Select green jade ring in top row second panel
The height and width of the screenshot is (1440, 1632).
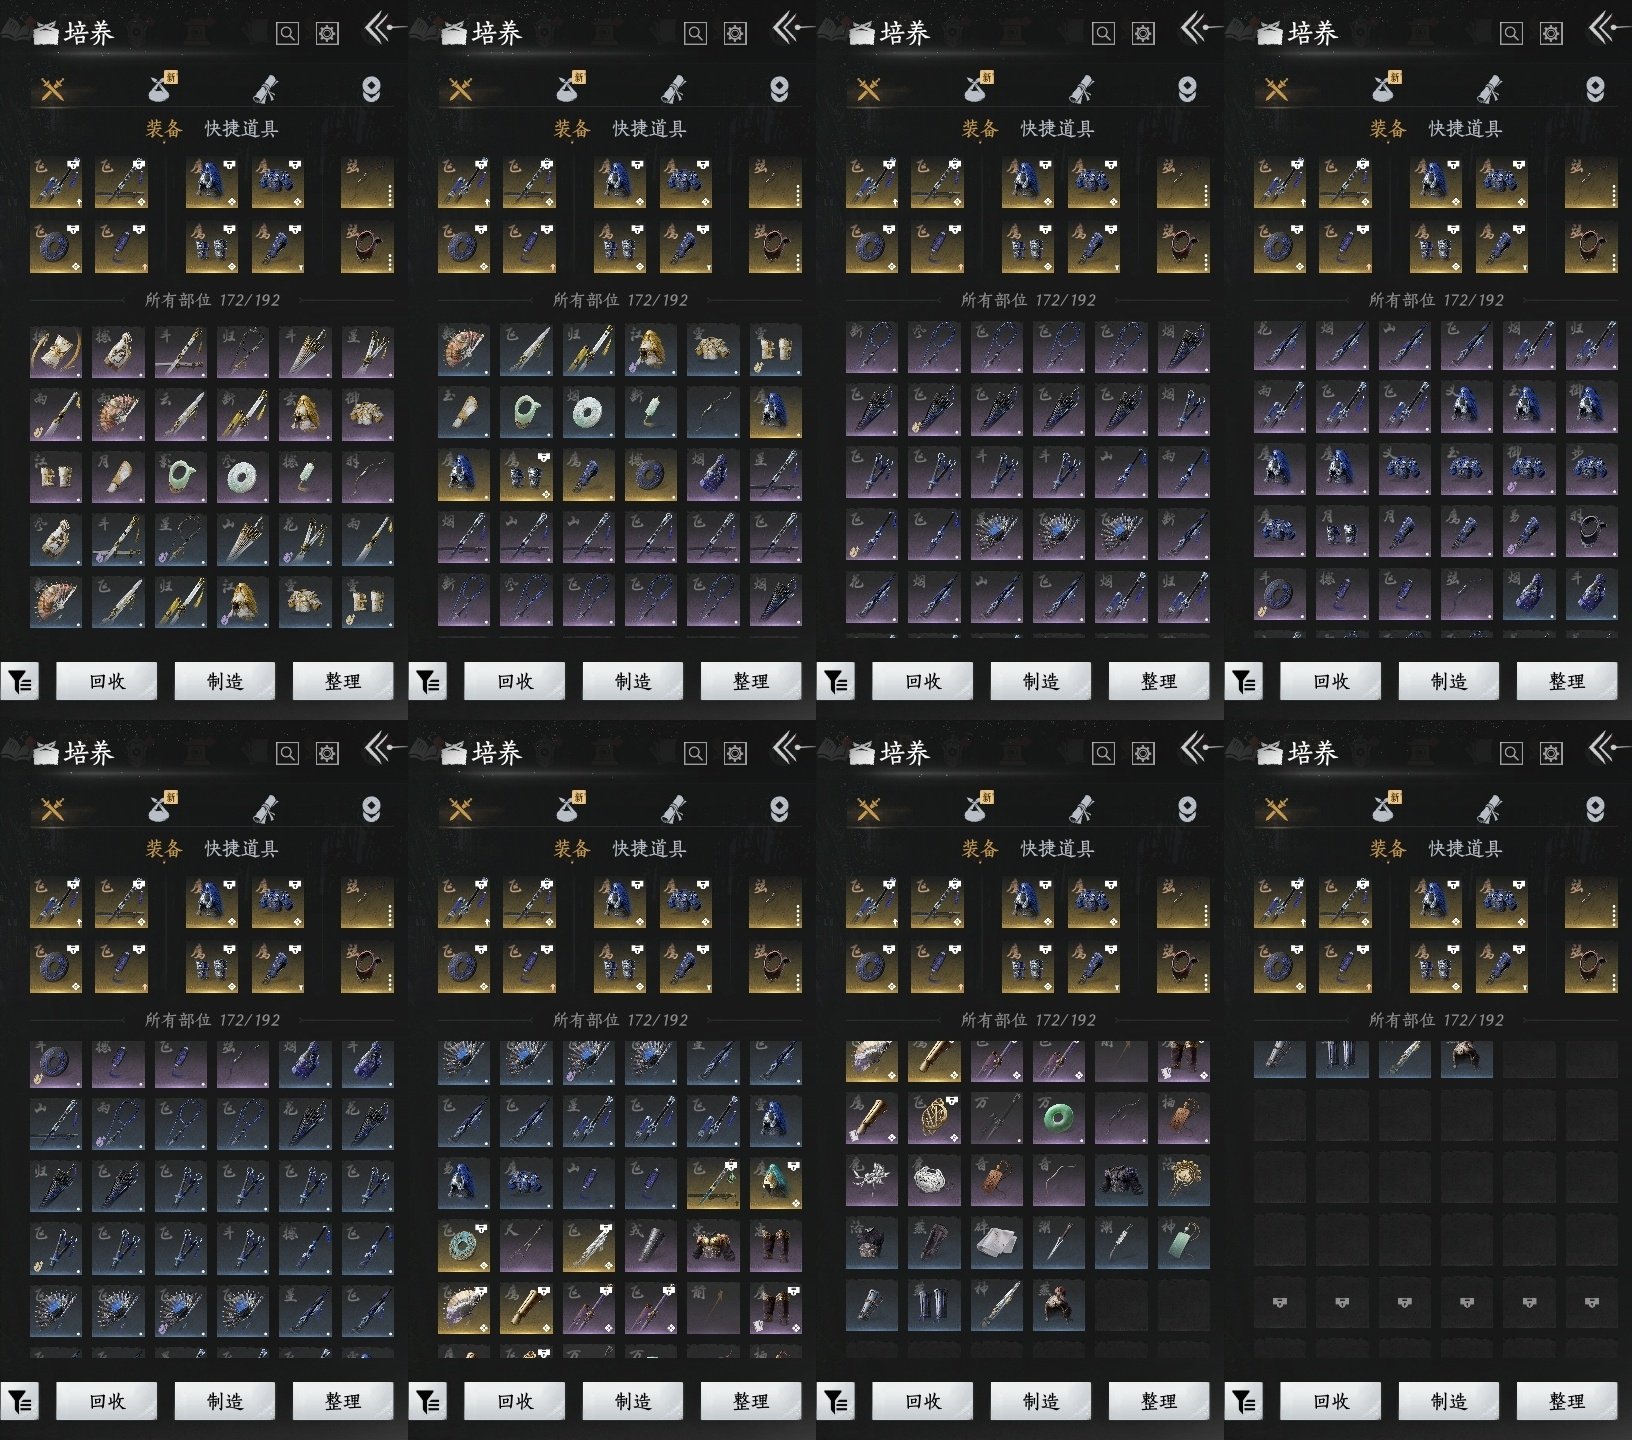coord(526,411)
